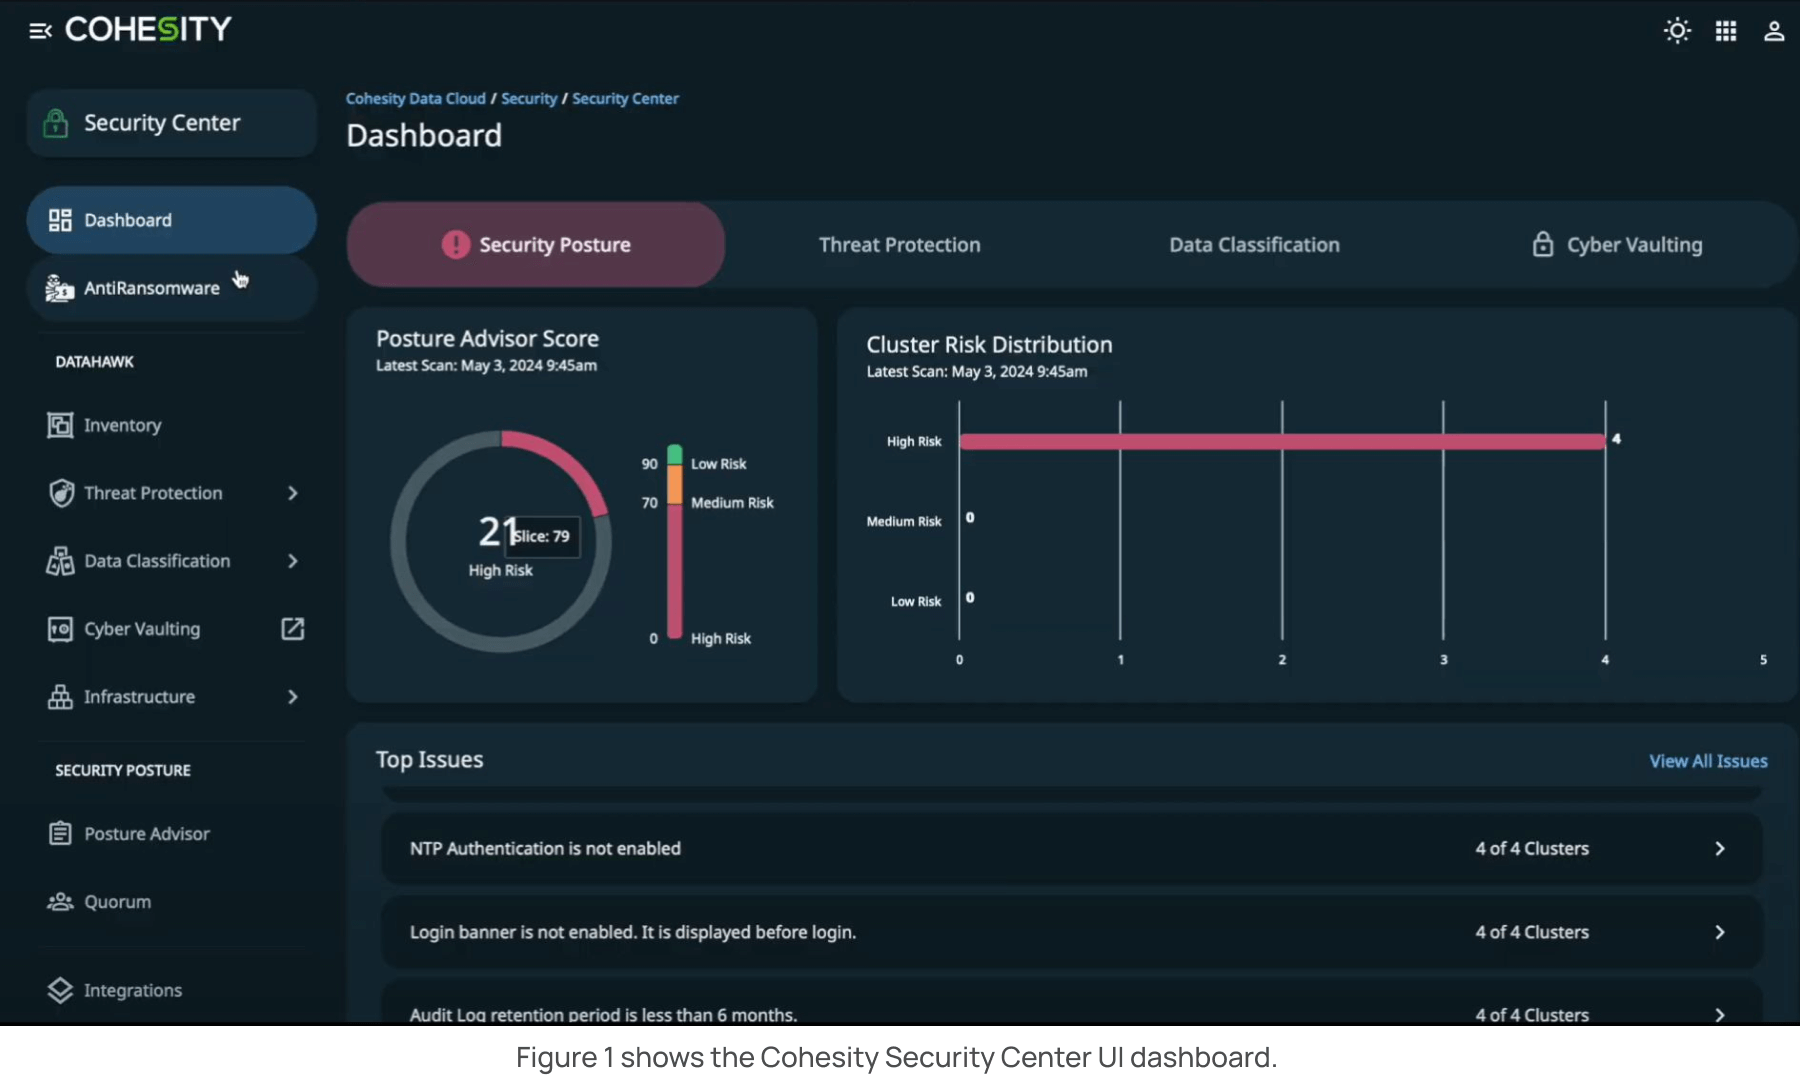Open the Integrations layers icon
Image resolution: width=1800 pixels, height=1090 pixels.
(60, 990)
